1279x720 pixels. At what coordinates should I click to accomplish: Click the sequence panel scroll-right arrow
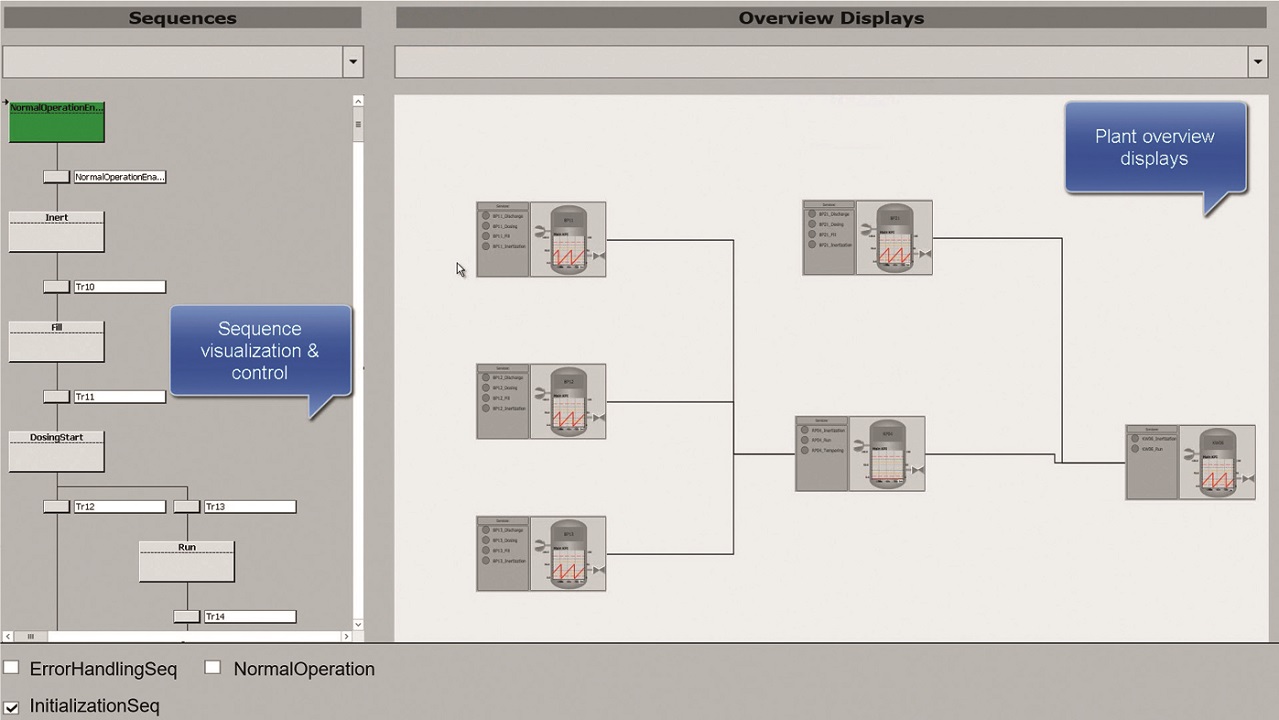point(347,636)
